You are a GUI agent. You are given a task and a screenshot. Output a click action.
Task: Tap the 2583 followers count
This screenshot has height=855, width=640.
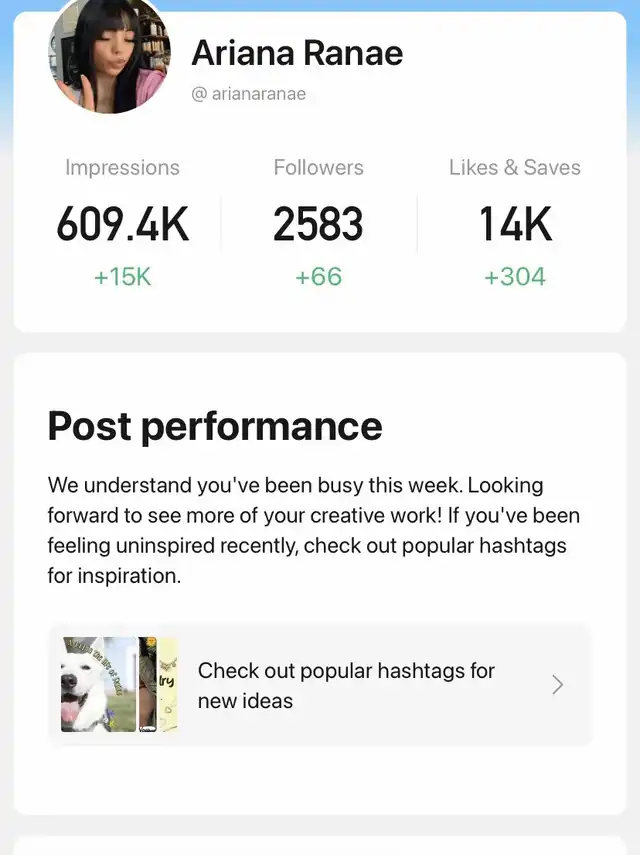point(318,225)
